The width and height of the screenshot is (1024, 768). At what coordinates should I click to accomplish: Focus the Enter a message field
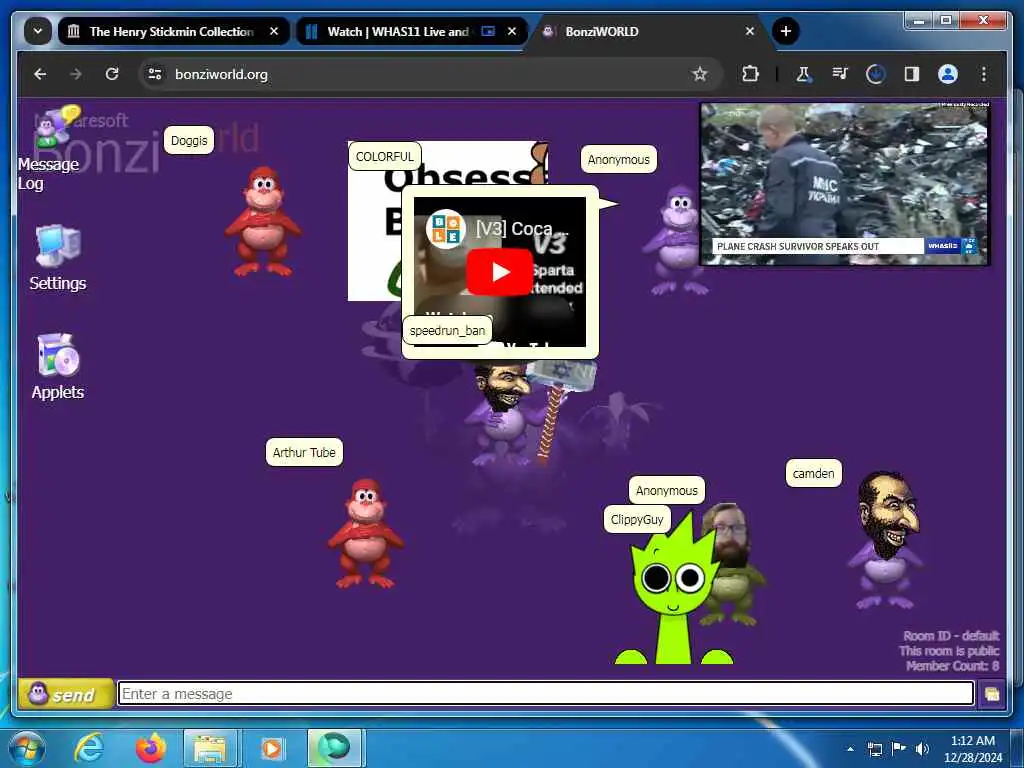(x=546, y=694)
